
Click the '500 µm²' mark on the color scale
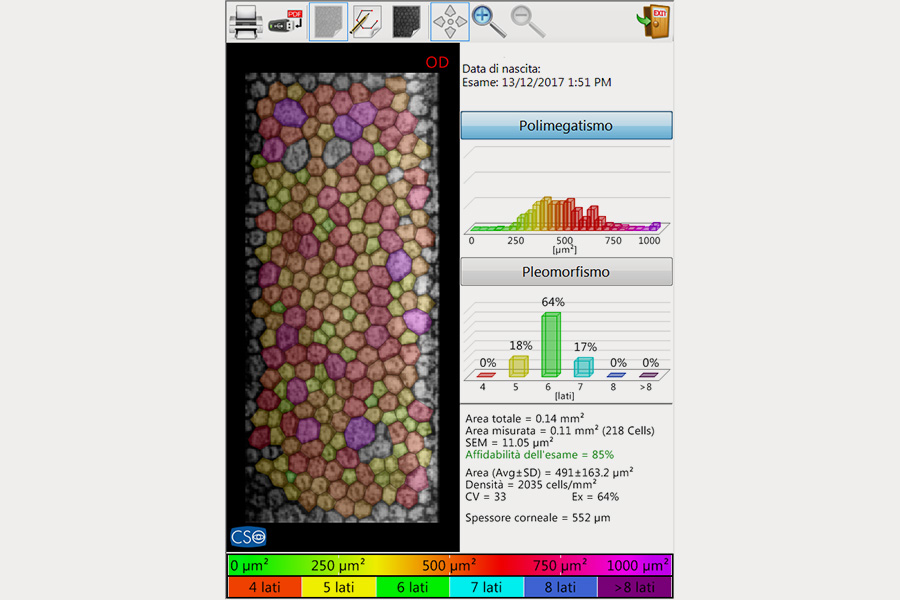(449, 566)
